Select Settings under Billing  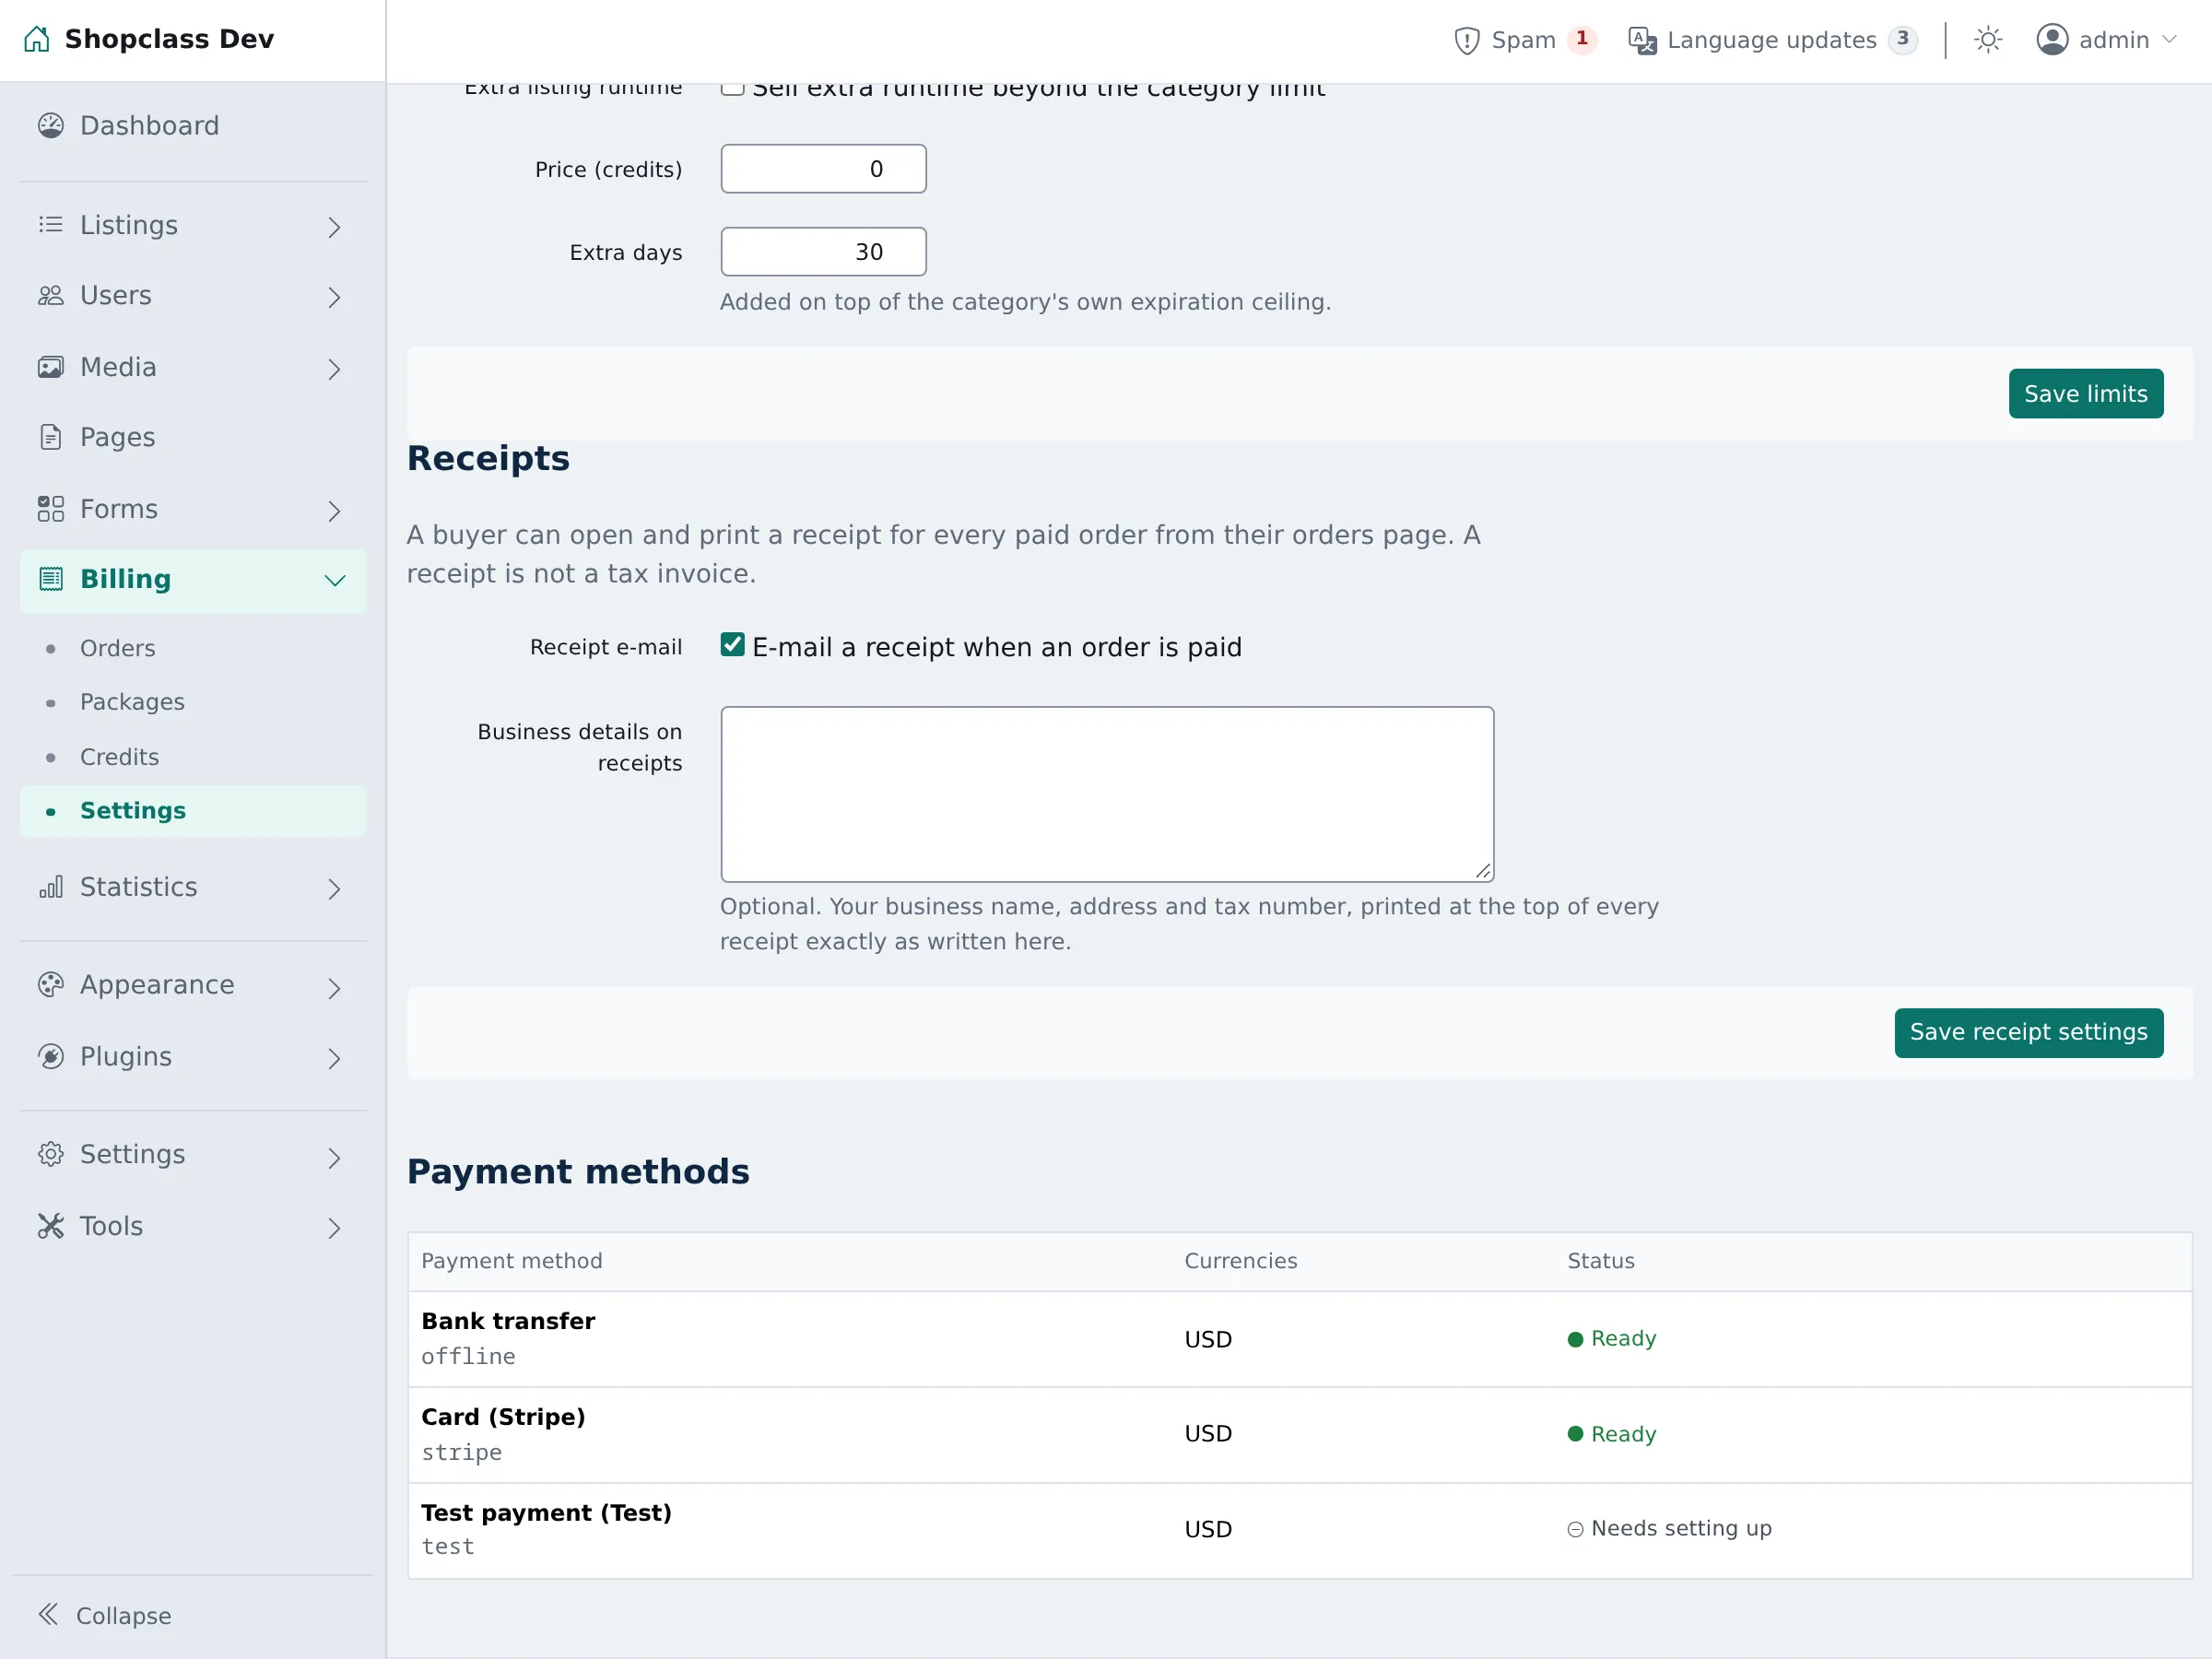tap(193, 811)
